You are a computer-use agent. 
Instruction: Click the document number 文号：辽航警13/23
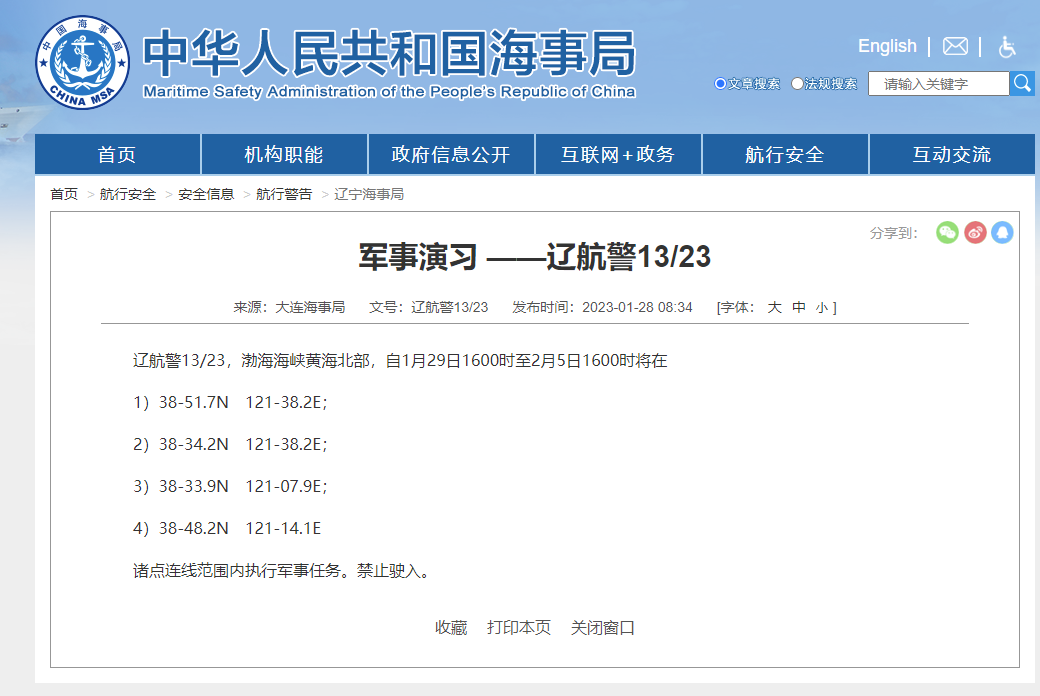point(428,307)
